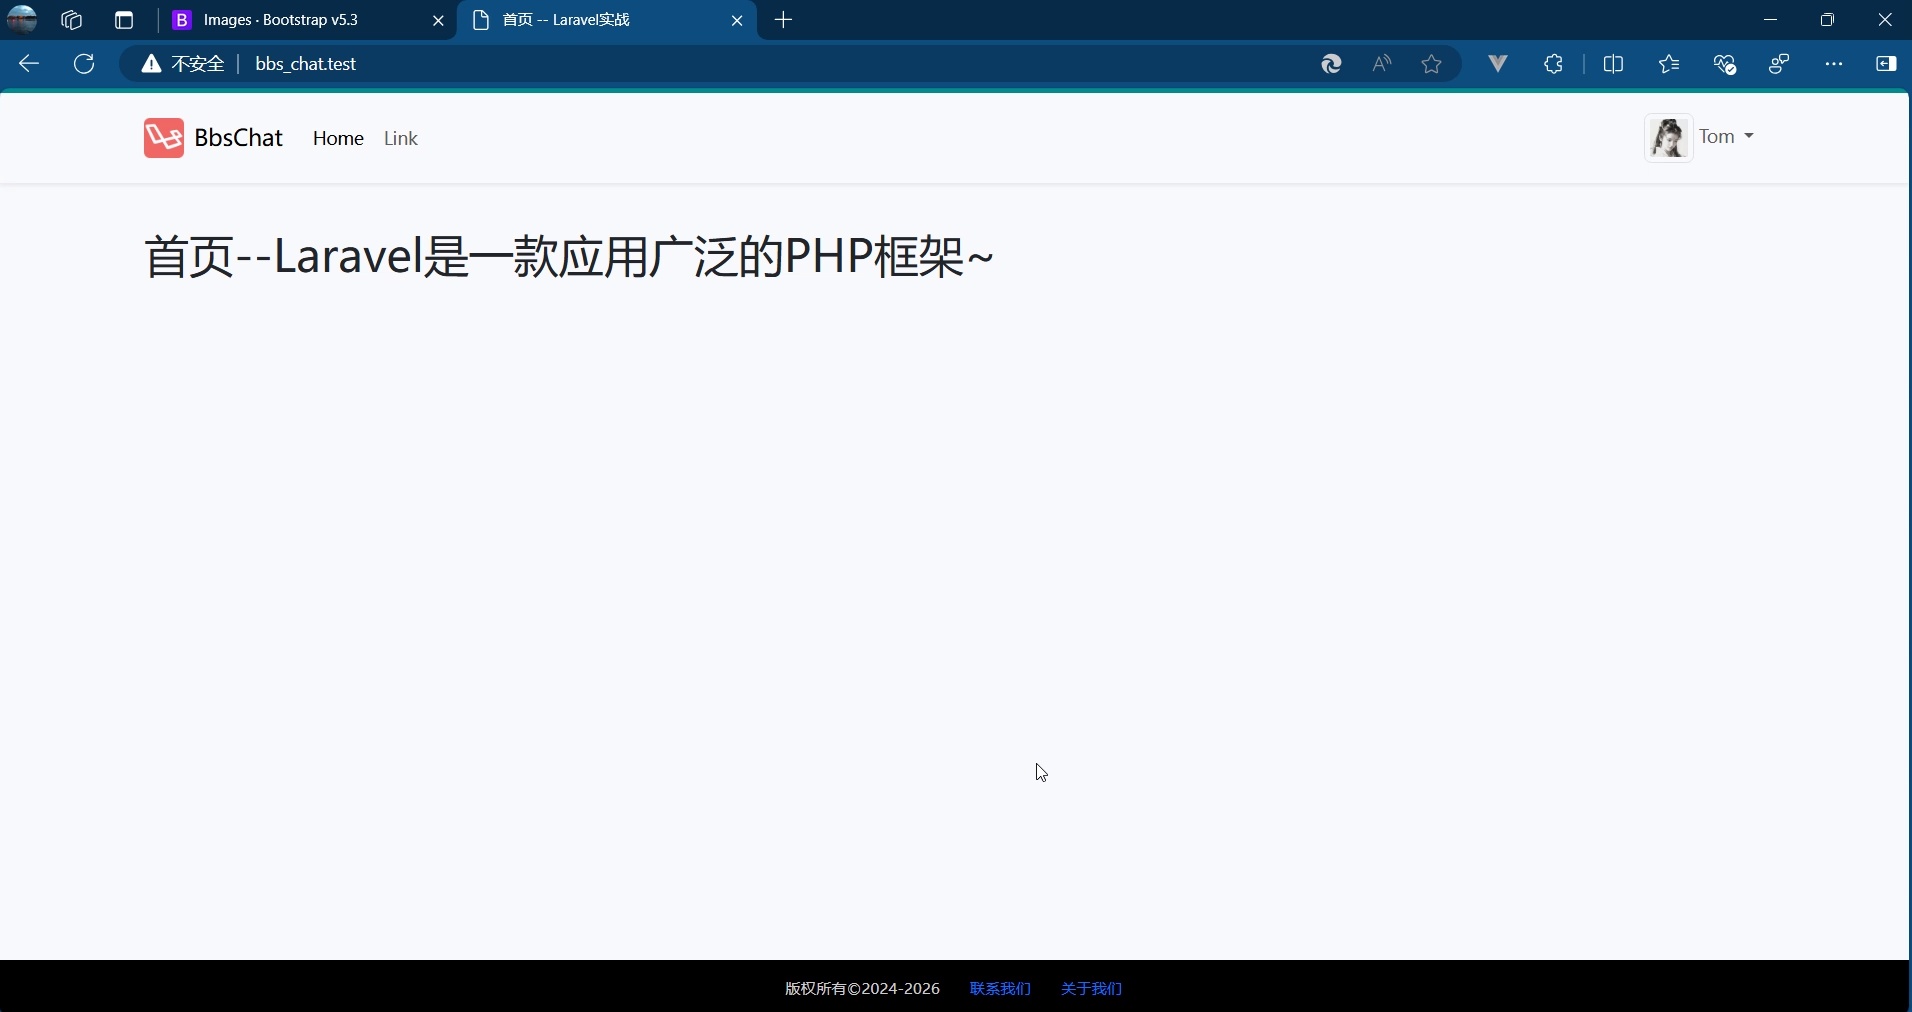Add bbs_chat.test to favorites with the star
This screenshot has height=1012, width=1912.
tap(1431, 64)
